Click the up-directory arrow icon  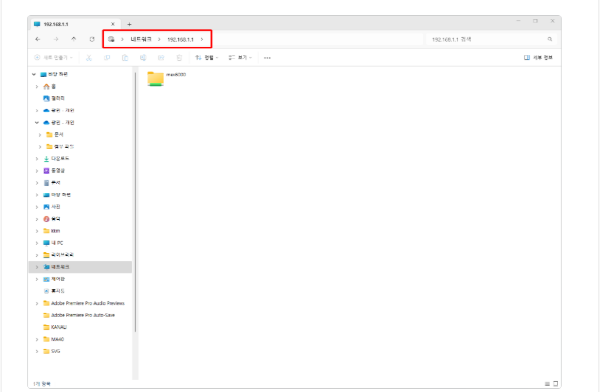pos(73,39)
